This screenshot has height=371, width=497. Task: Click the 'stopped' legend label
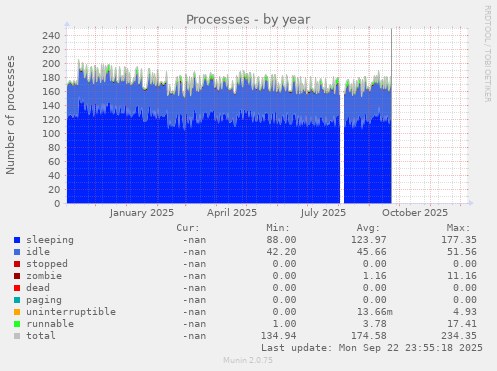[x=47, y=264]
